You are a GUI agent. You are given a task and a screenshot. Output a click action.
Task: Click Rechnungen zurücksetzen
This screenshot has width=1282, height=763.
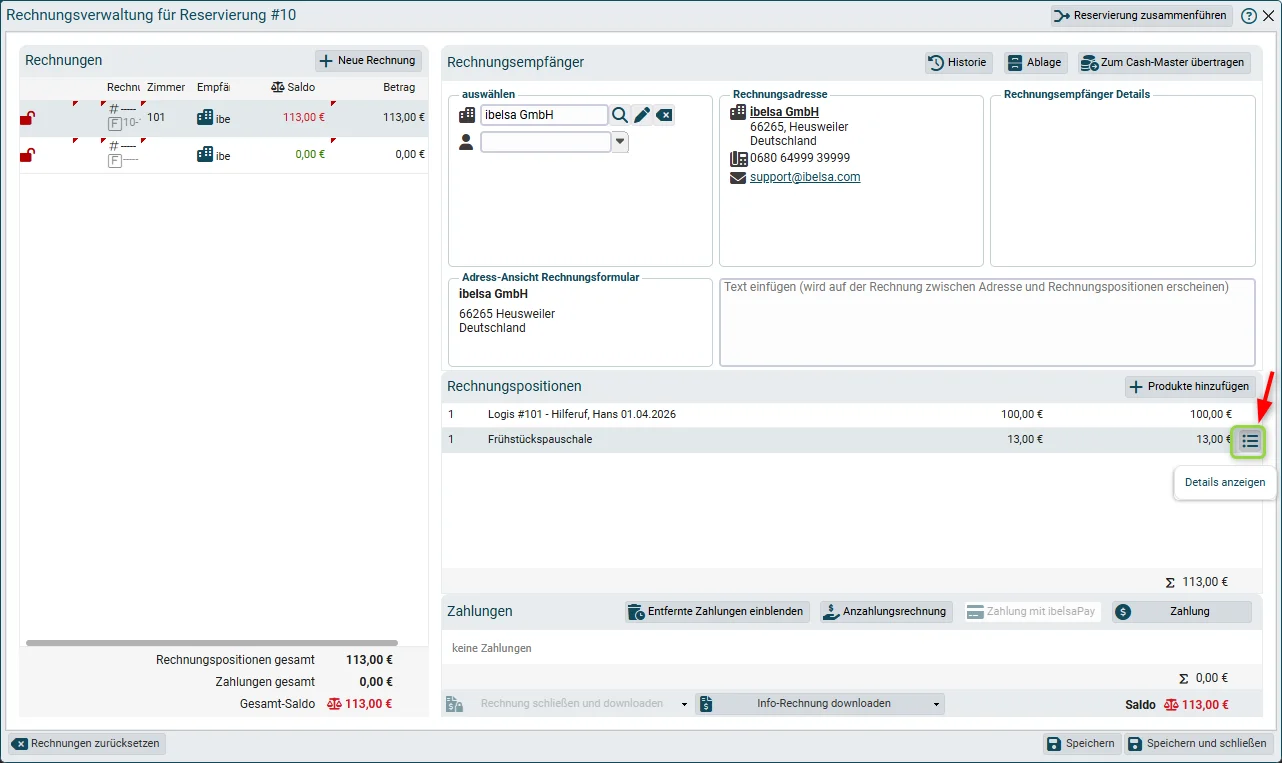pyautogui.click(x=87, y=744)
